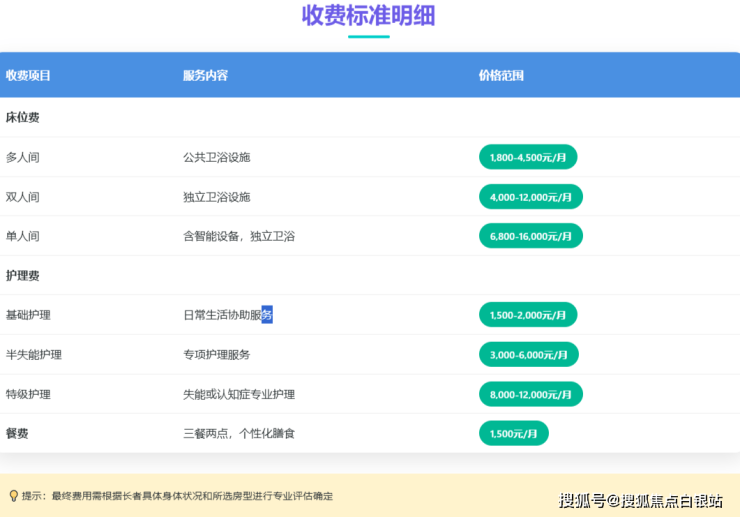Click the 收费项目 column header
Image resolution: width=740 pixels, height=517 pixels.
tap(28, 75)
